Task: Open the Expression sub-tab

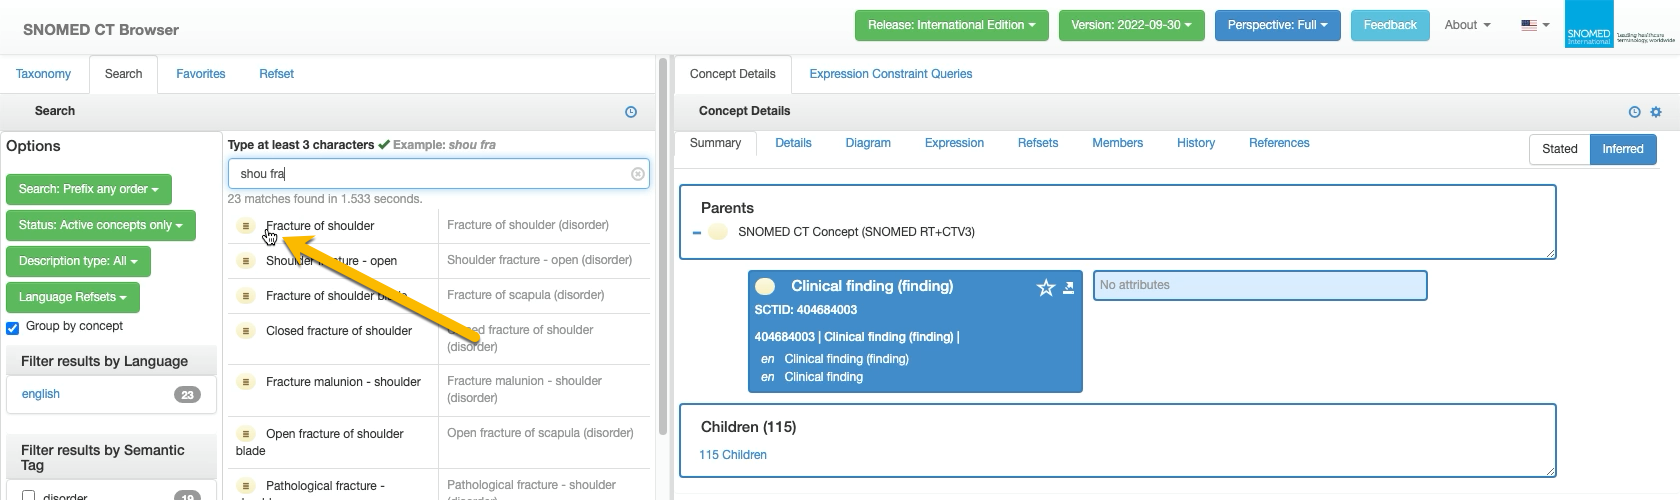Action: [x=954, y=143]
